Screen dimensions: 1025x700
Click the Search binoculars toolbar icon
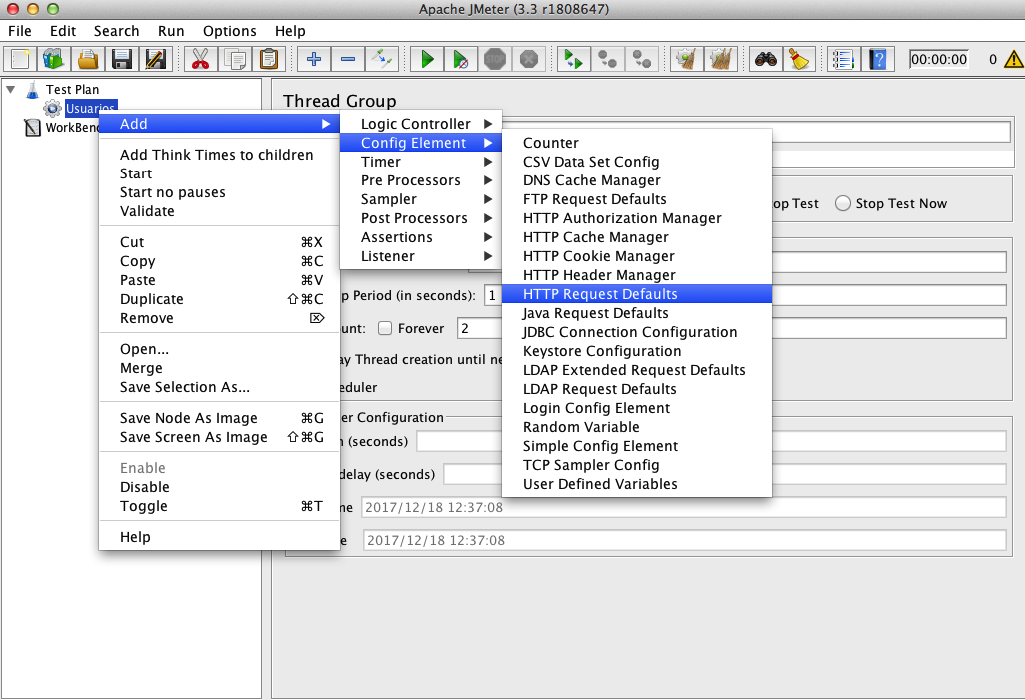(x=765, y=59)
